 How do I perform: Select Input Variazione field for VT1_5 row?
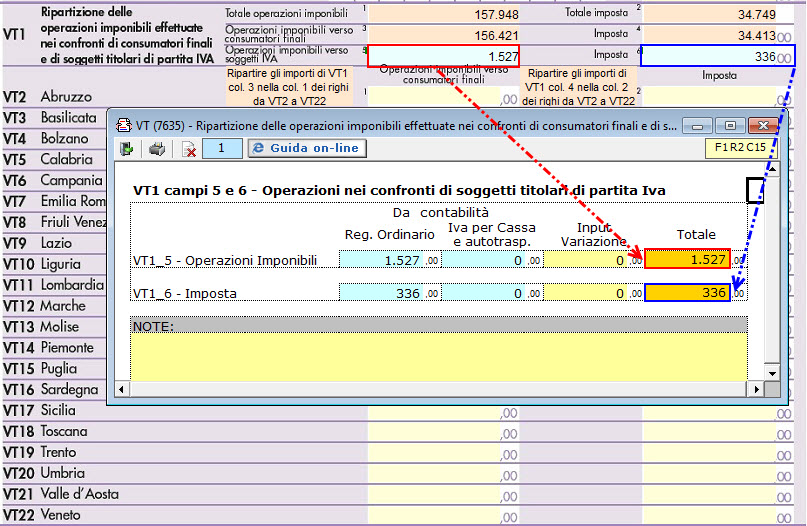click(586, 260)
